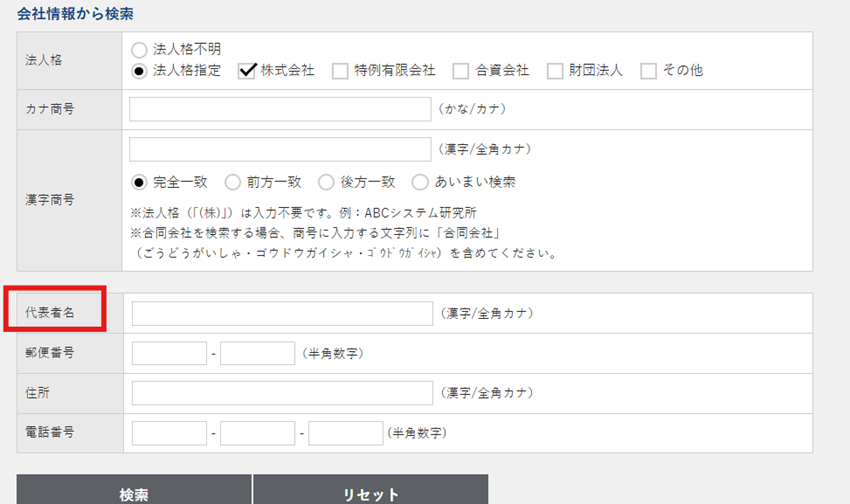The height and width of the screenshot is (504, 850).
Task: Select the 法人格指定 radio button
Action: coord(140,71)
